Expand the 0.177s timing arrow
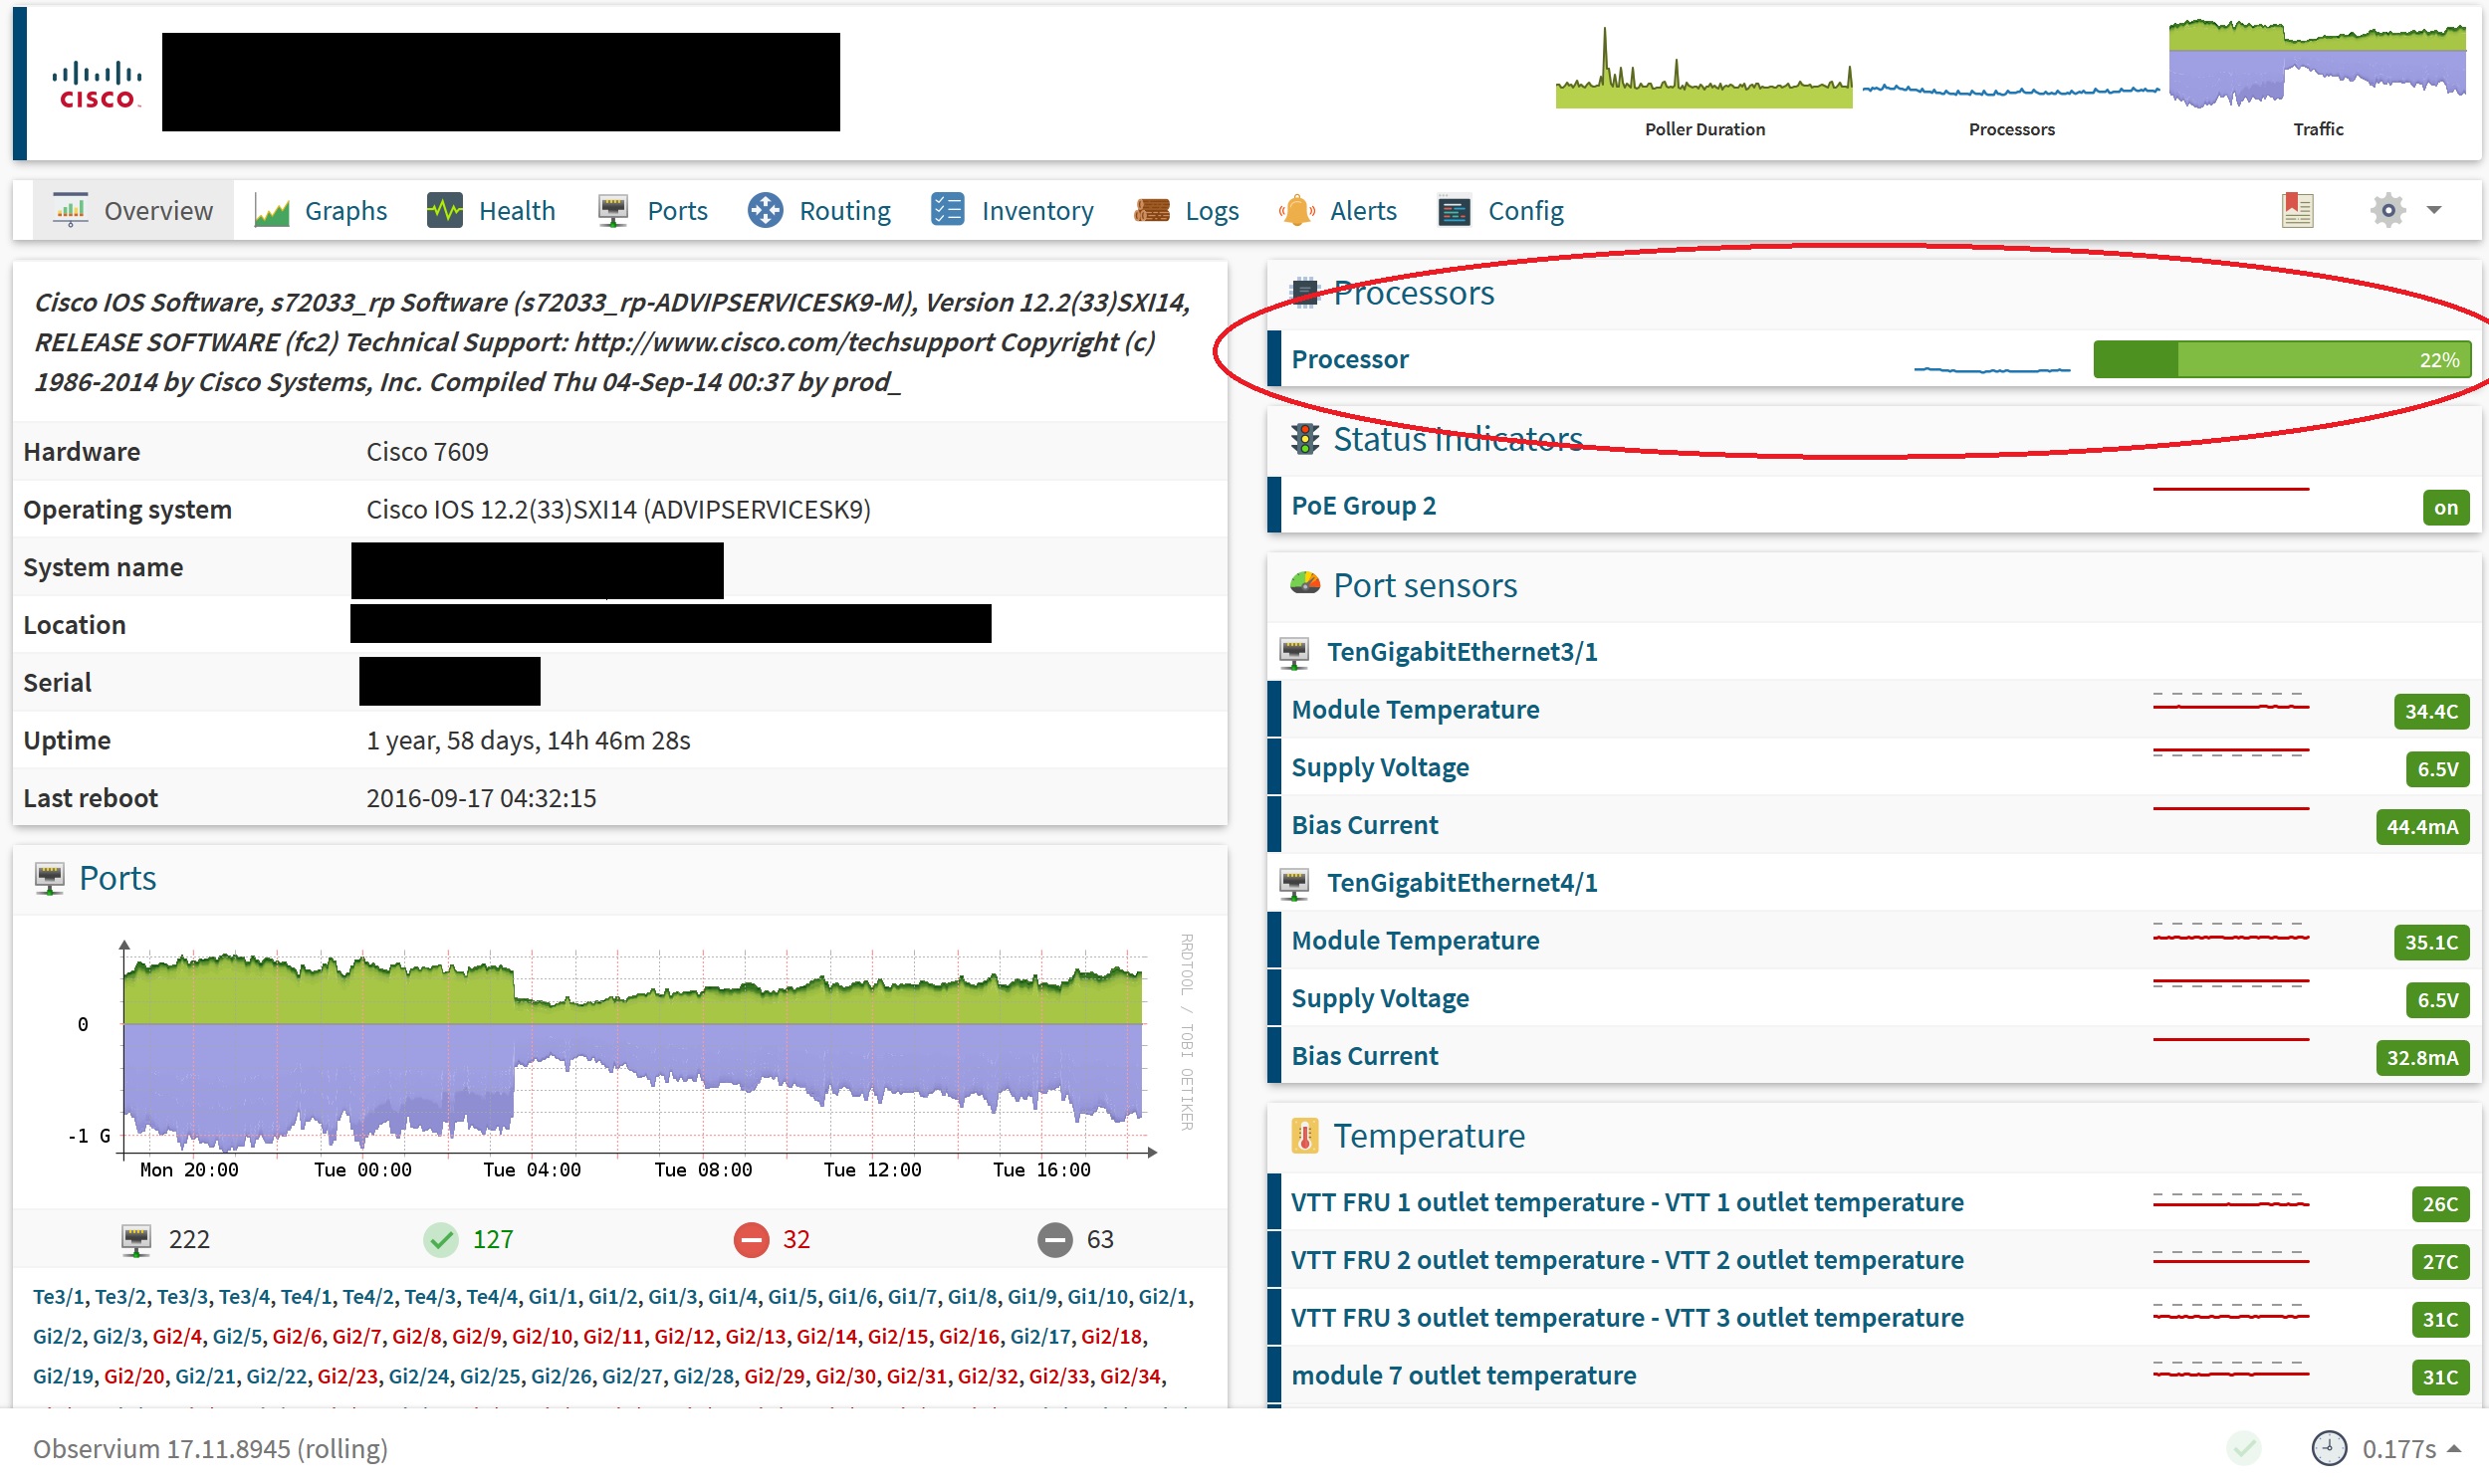 2454,1449
